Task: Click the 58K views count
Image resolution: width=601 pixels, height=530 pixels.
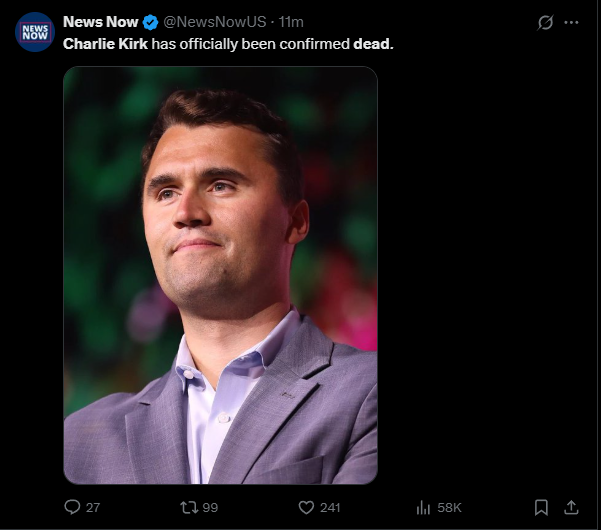Action: coord(448,508)
